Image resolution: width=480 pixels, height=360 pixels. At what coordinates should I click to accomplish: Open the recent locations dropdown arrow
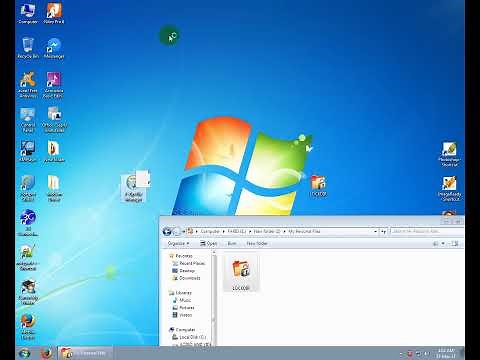[183, 231]
